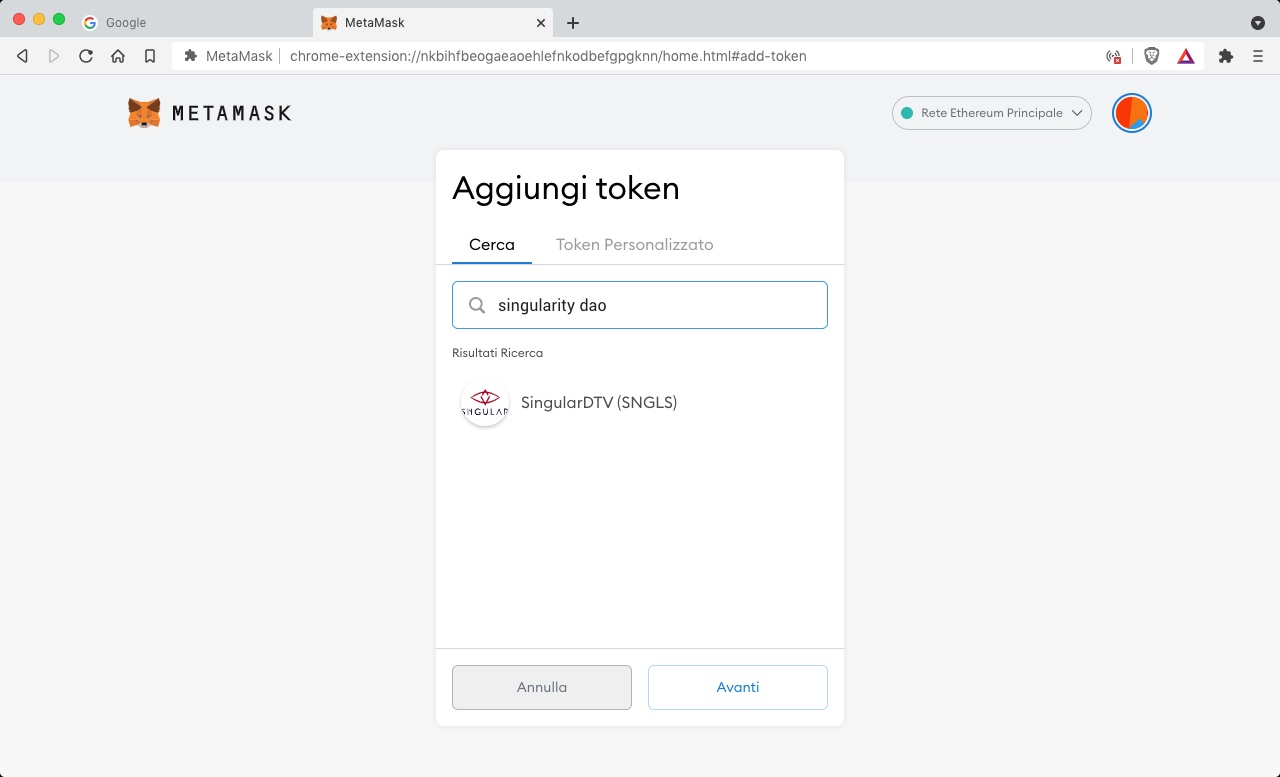This screenshot has height=777, width=1280.
Task: Open the browser extensions puzzle icon
Action: tap(1226, 56)
